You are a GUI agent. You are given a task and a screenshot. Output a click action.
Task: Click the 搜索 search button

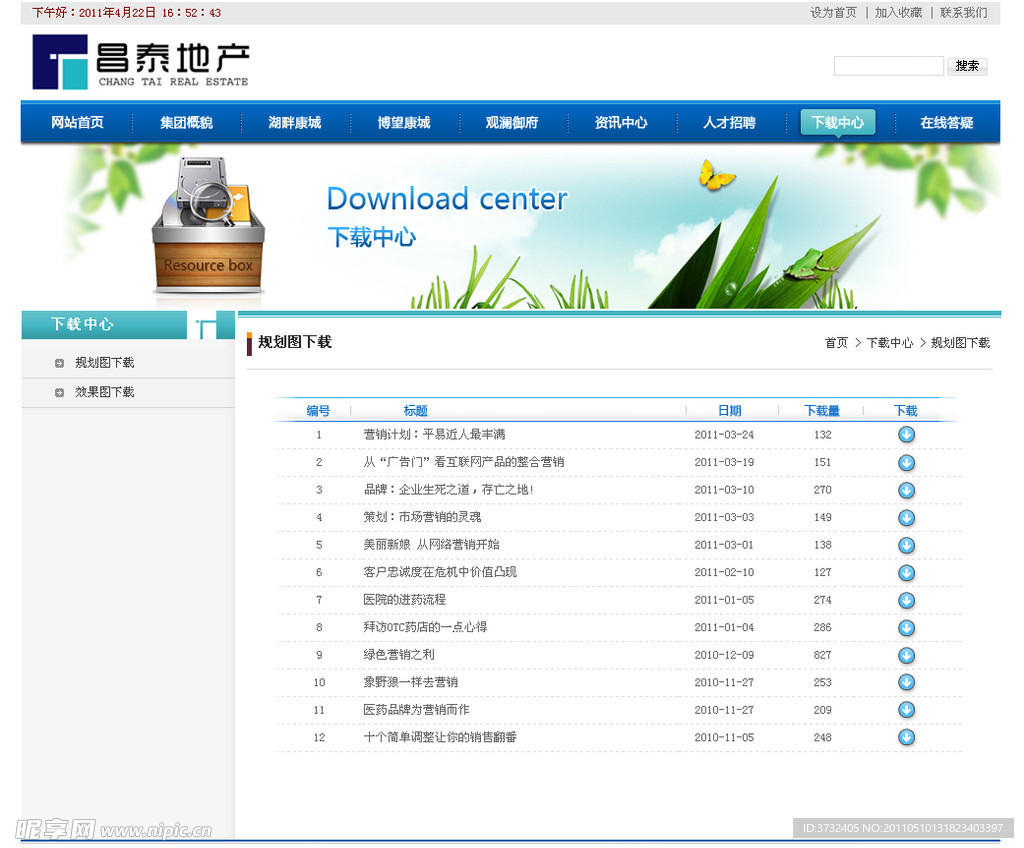click(967, 66)
